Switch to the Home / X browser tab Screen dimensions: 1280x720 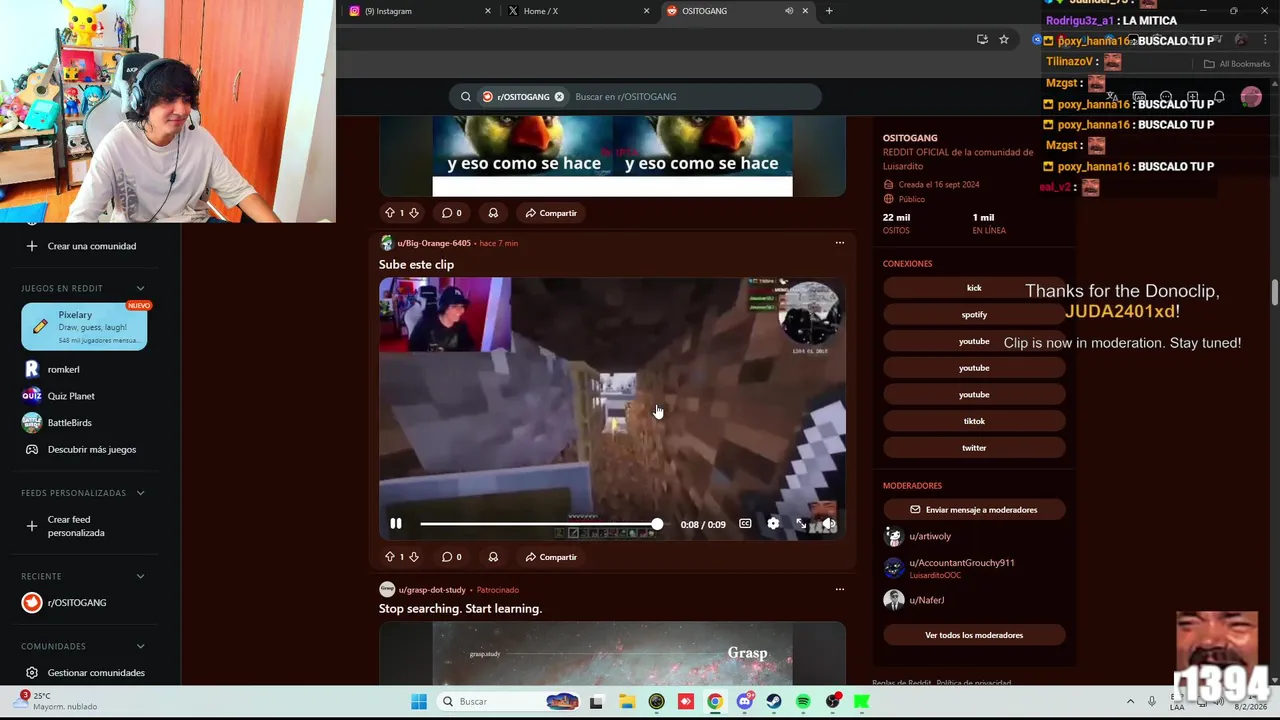[x=576, y=11]
